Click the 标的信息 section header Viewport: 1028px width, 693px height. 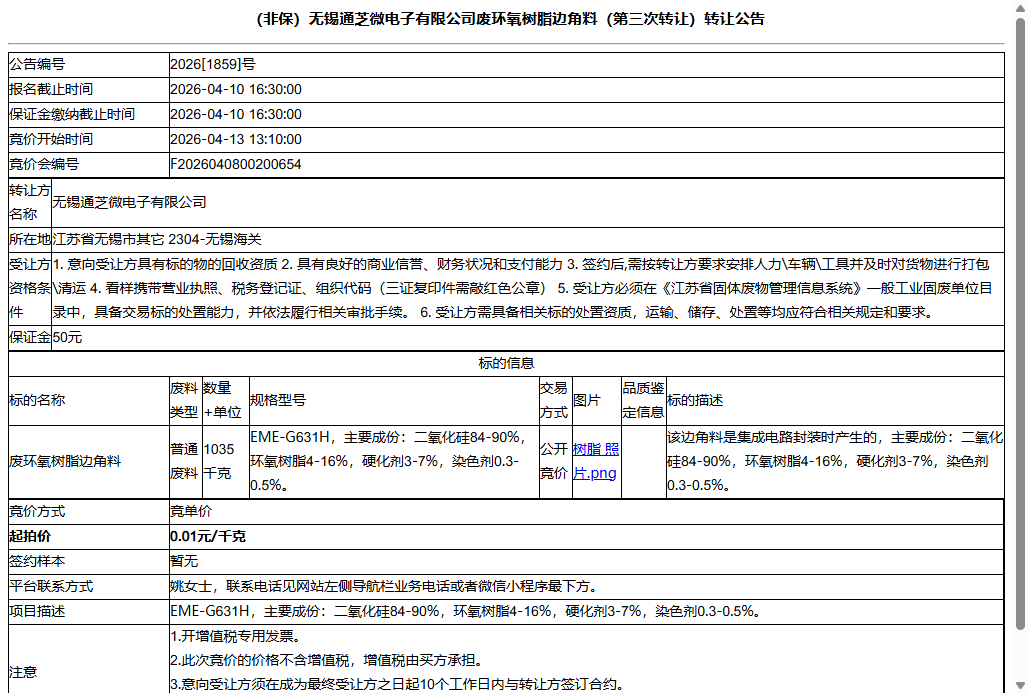coord(506,363)
